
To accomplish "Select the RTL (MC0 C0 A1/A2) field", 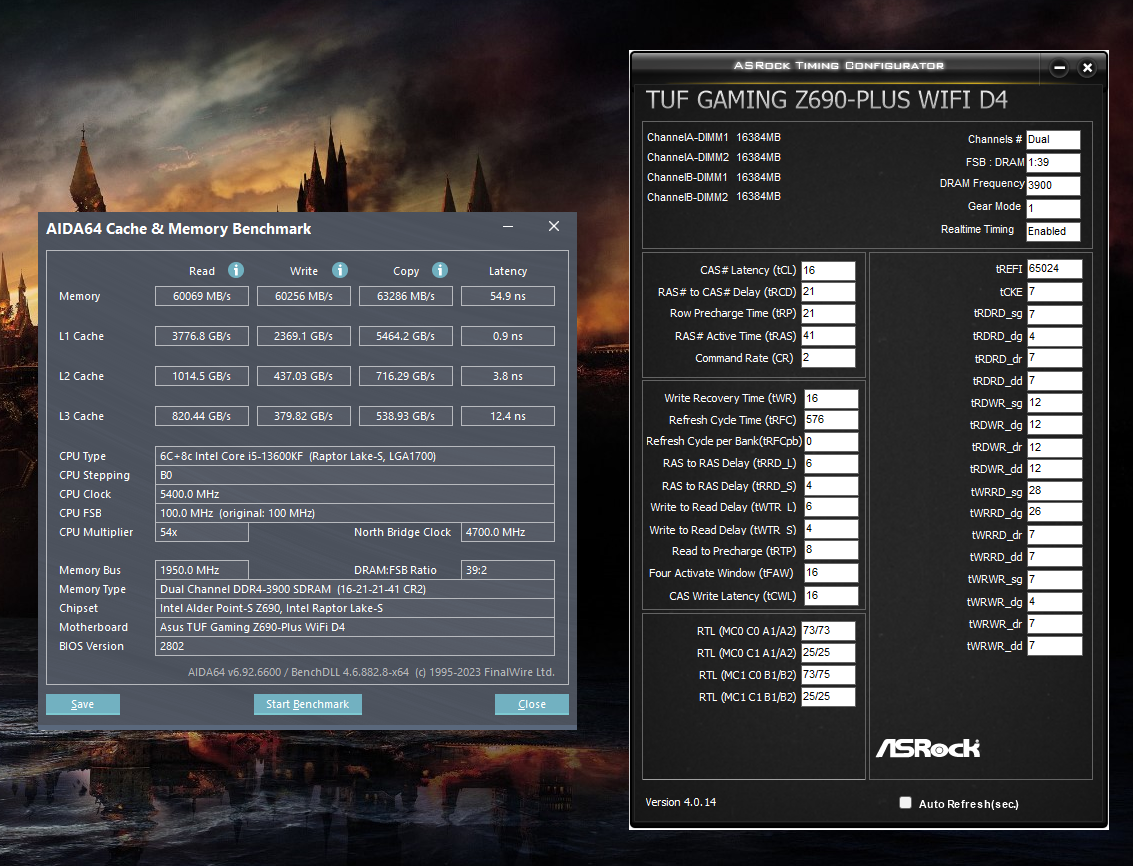I will tap(828, 631).
